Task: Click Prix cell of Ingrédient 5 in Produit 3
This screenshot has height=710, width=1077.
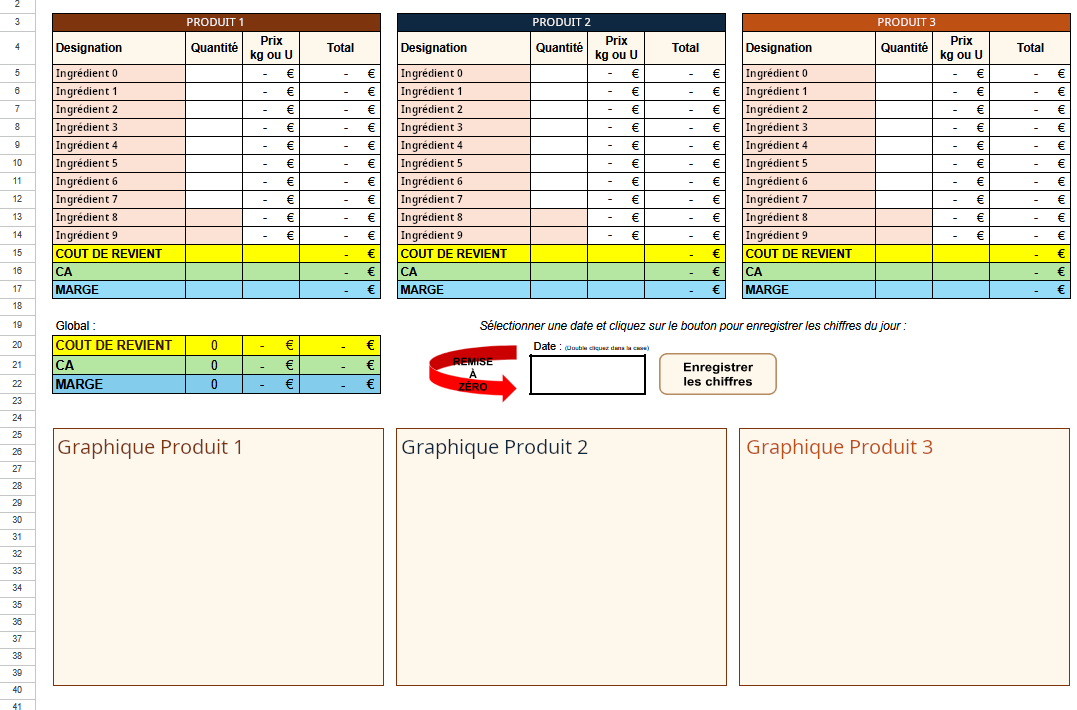Action: pyautogui.click(x=960, y=163)
